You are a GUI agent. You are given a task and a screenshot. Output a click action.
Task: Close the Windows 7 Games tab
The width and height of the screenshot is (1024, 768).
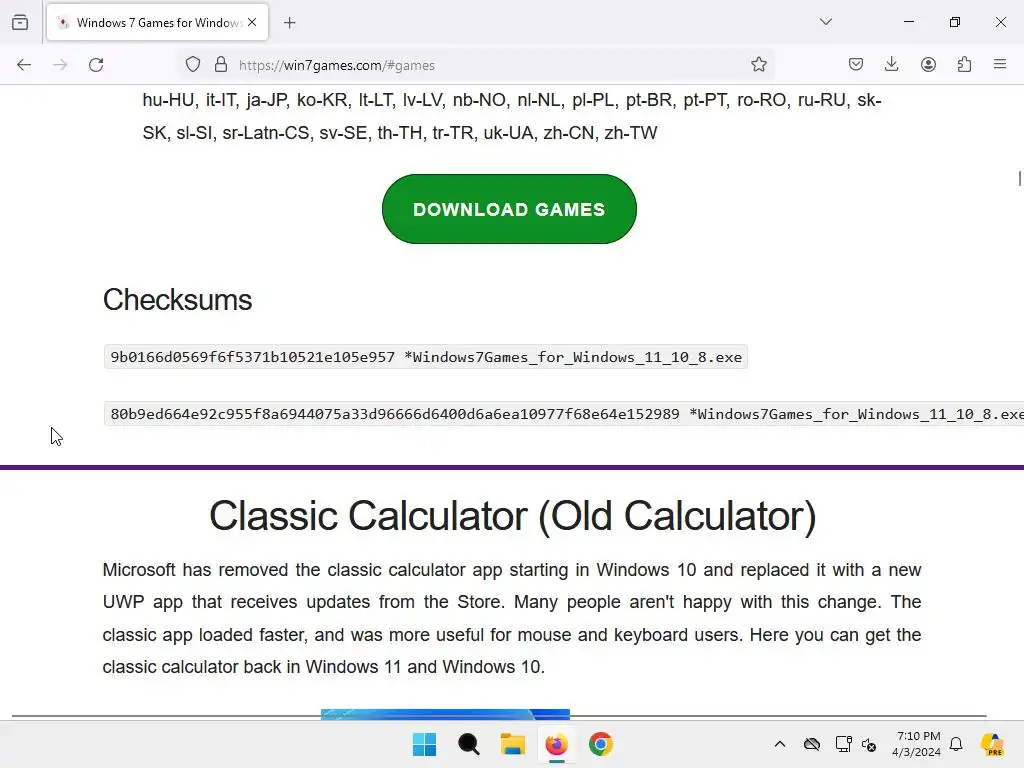click(x=252, y=22)
